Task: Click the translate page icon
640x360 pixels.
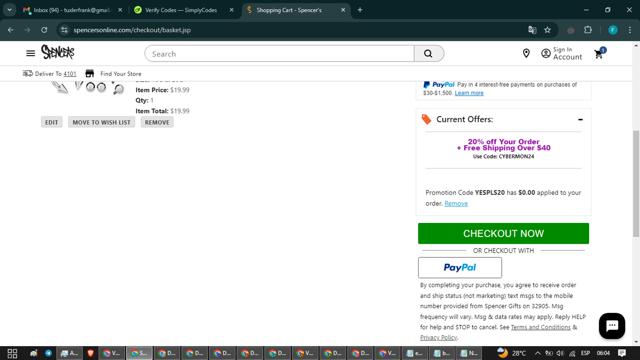Action: [x=532, y=30]
